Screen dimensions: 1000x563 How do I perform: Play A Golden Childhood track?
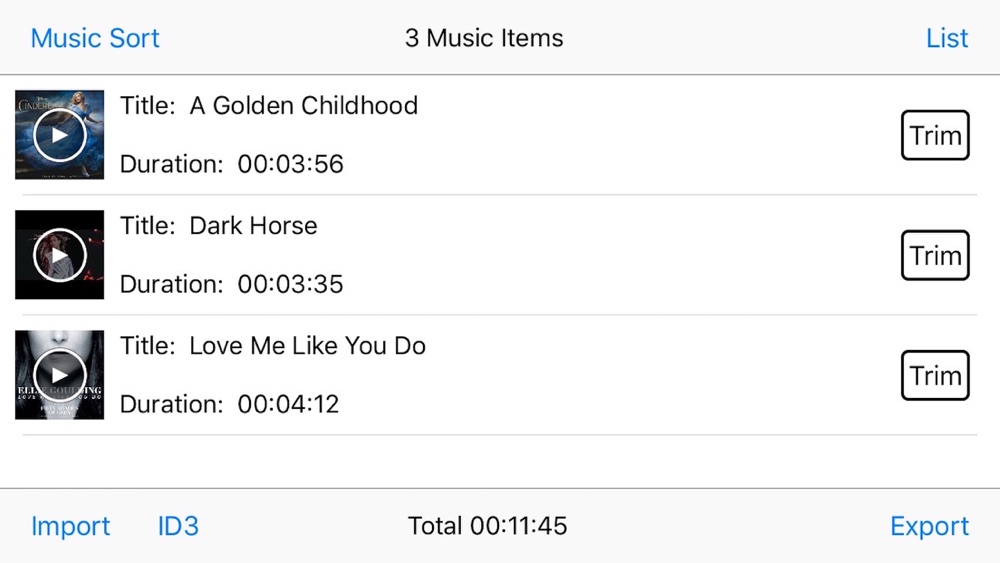[59, 135]
